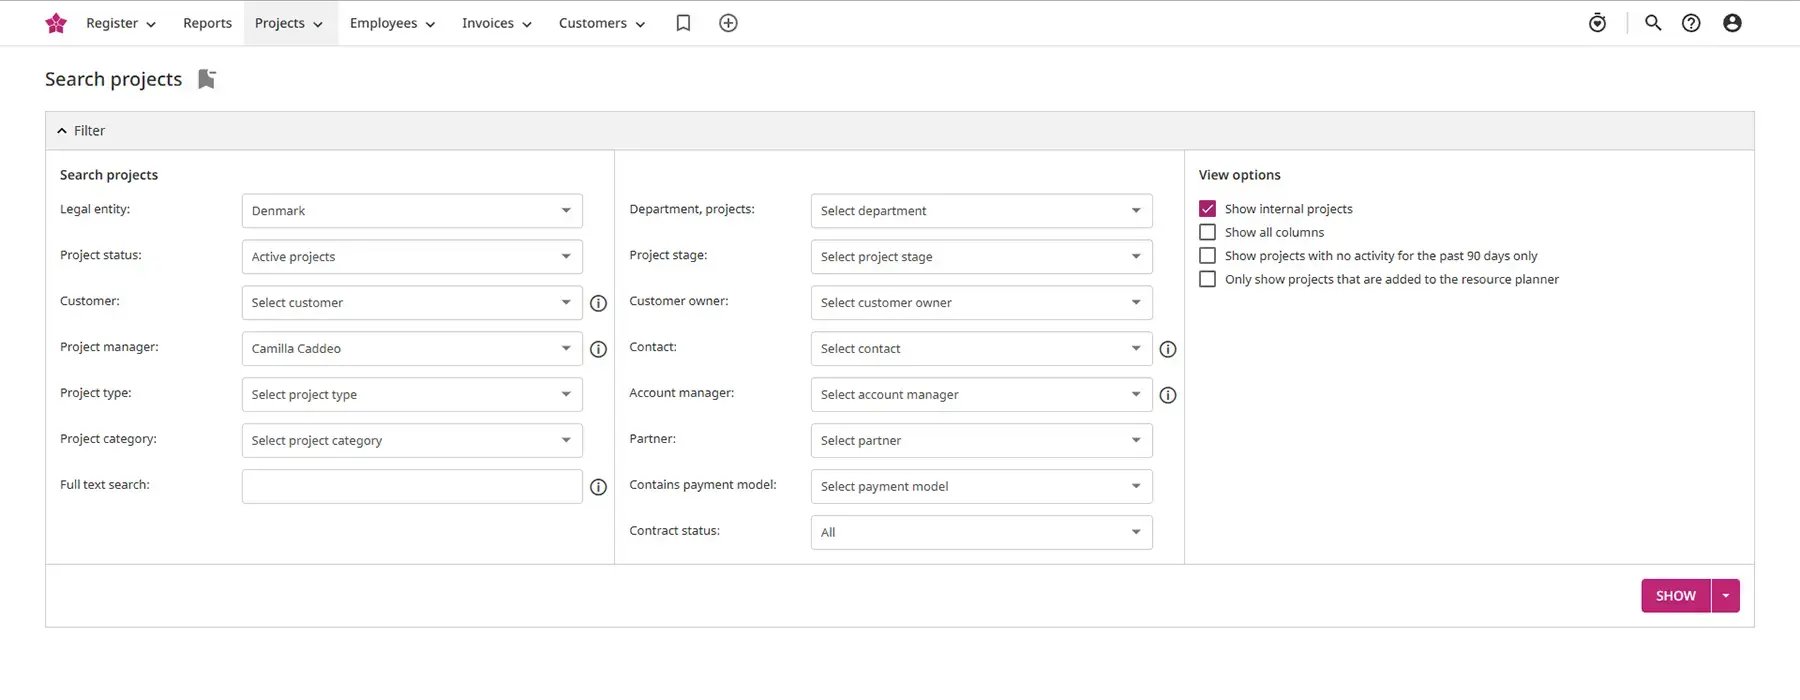
Task: Open the arrow dropdown beside SHOW button
Action: [1726, 596]
